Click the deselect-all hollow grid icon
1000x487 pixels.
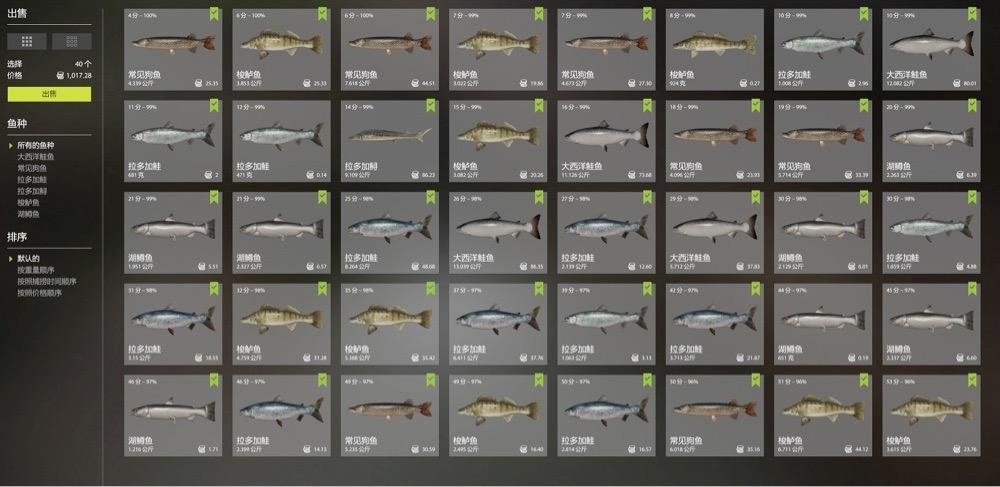coord(71,41)
